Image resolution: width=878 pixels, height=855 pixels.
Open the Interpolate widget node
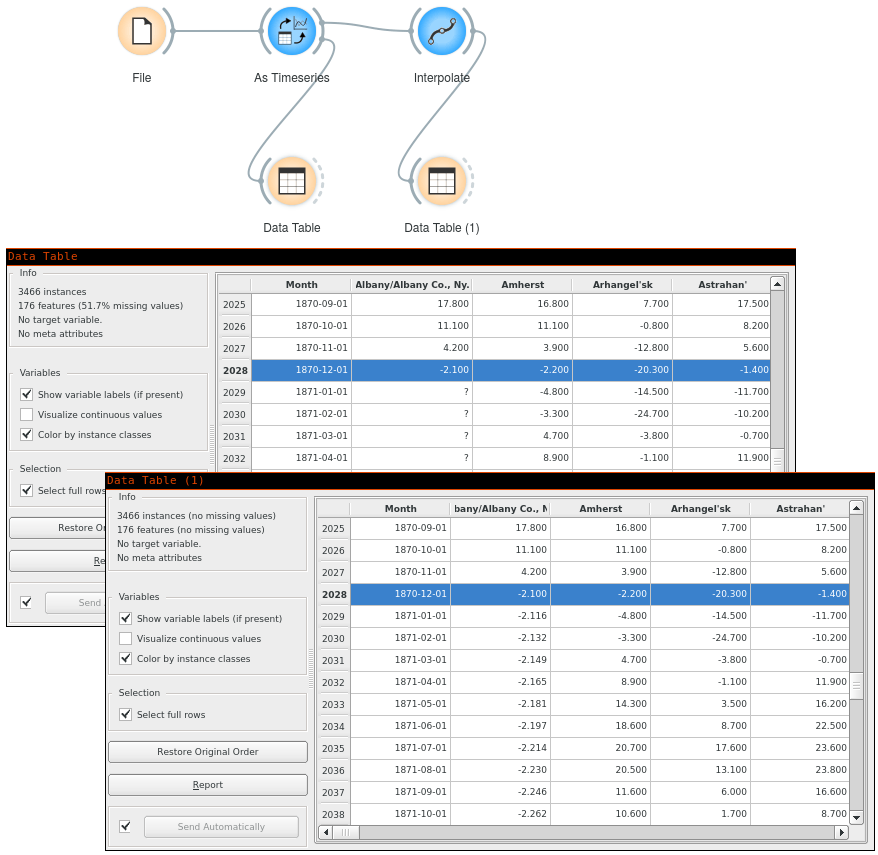click(441, 31)
